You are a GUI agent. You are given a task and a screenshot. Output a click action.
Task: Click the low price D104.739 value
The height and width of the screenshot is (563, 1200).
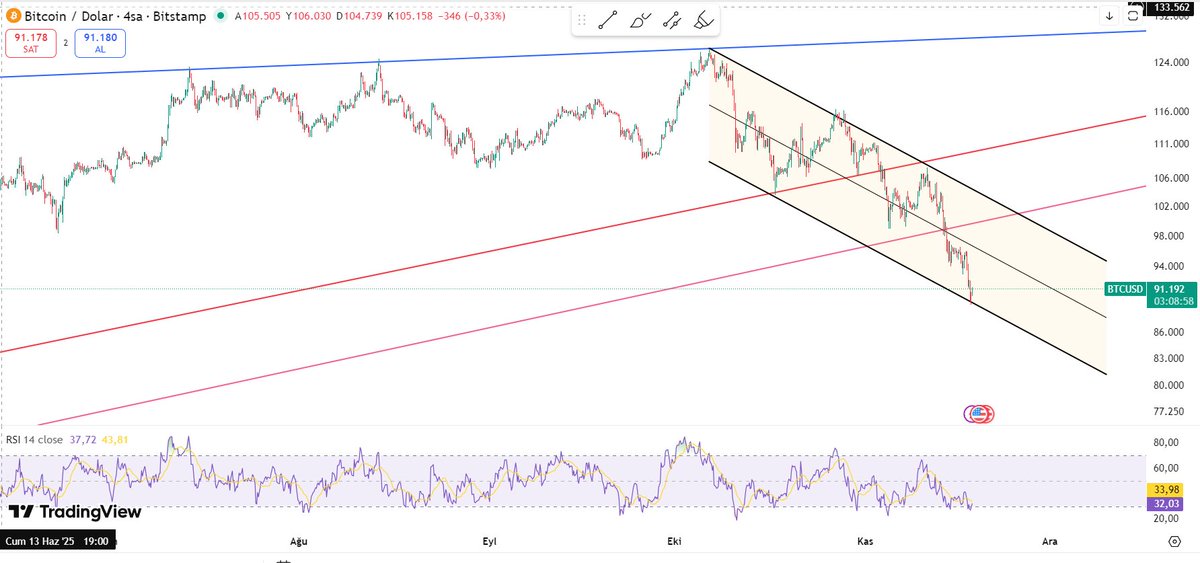tap(358, 17)
